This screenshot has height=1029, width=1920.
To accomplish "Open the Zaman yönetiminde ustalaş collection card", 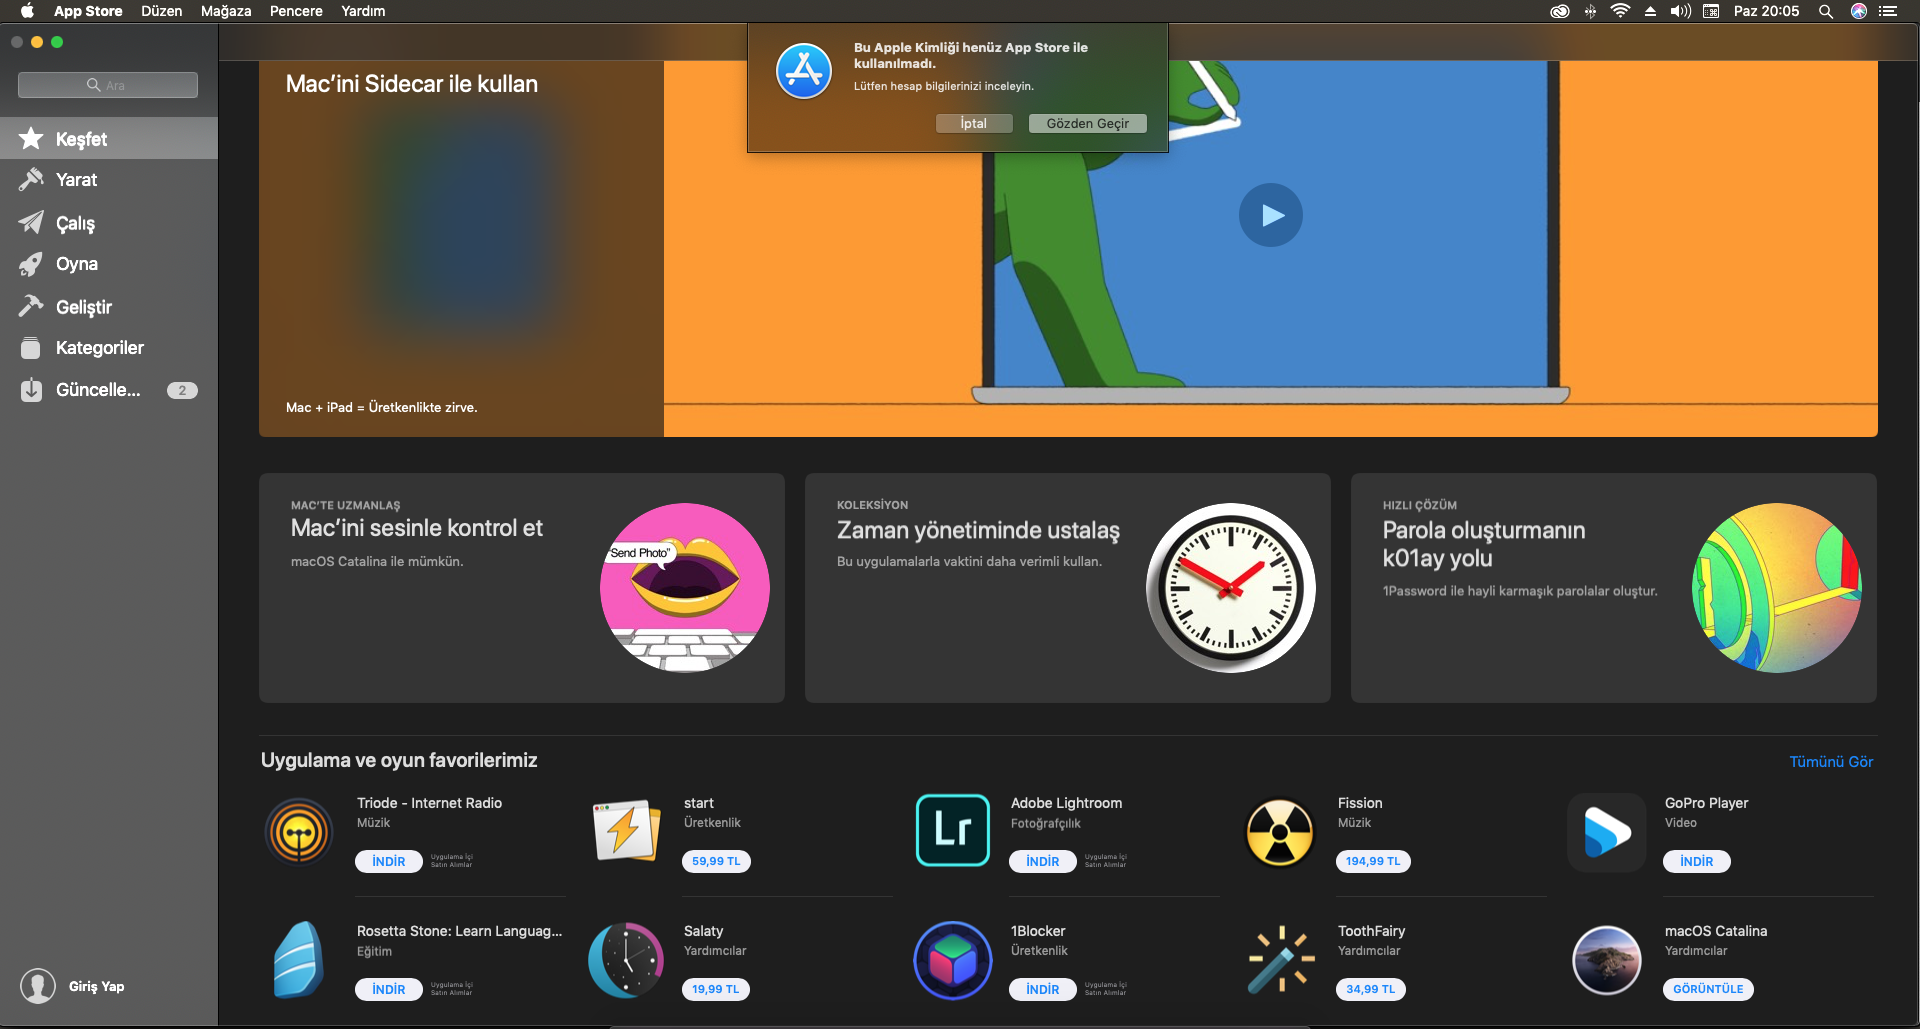I will (x=1068, y=588).
